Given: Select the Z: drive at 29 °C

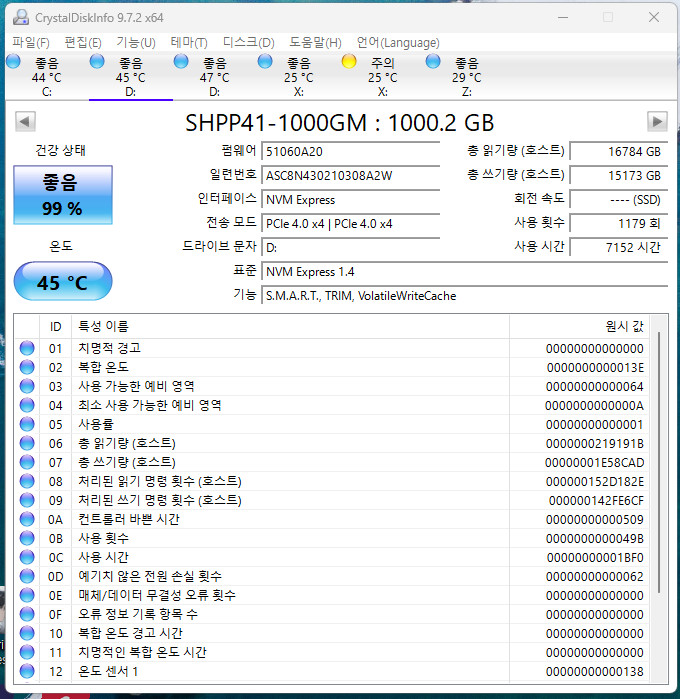Looking at the screenshot, I should click(x=466, y=77).
